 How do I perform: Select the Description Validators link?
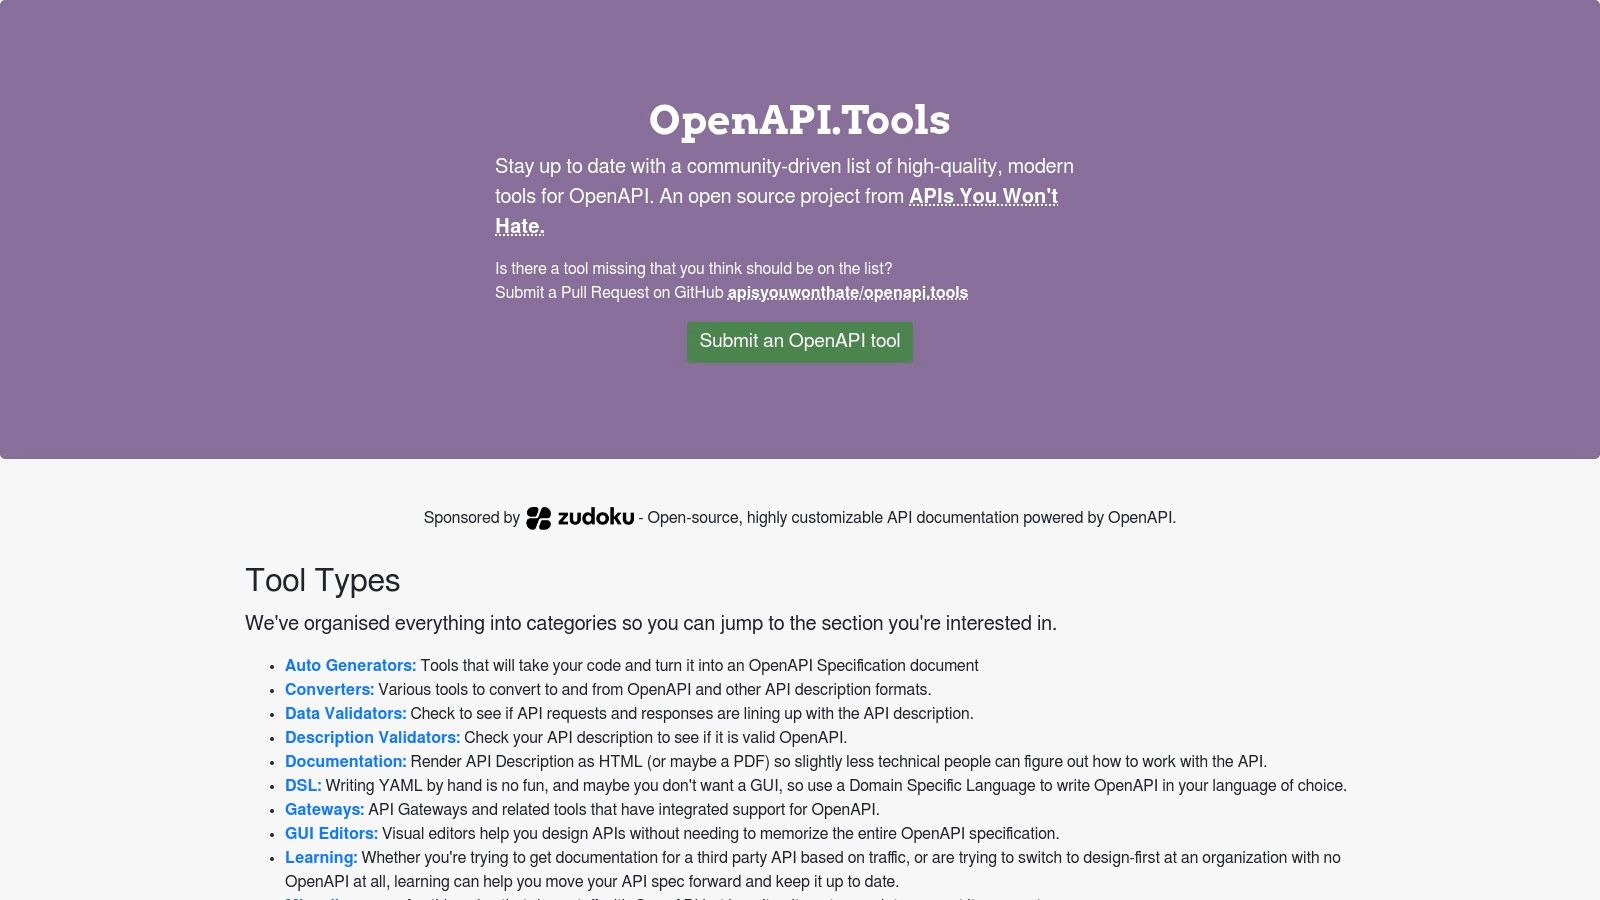coord(372,738)
